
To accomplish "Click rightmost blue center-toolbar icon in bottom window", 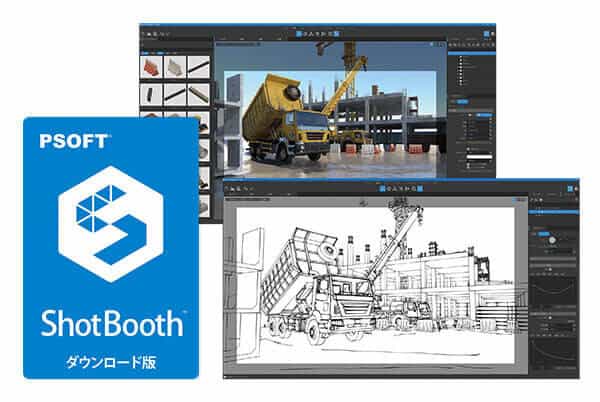I will tap(420, 188).
